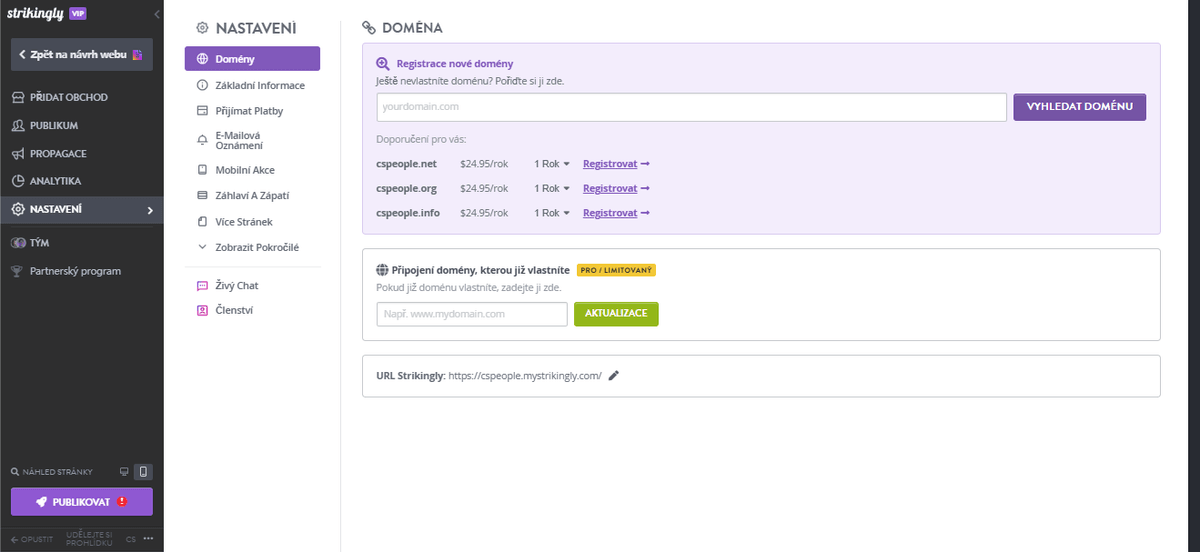Open Základní Informace settings section

[x=260, y=85]
